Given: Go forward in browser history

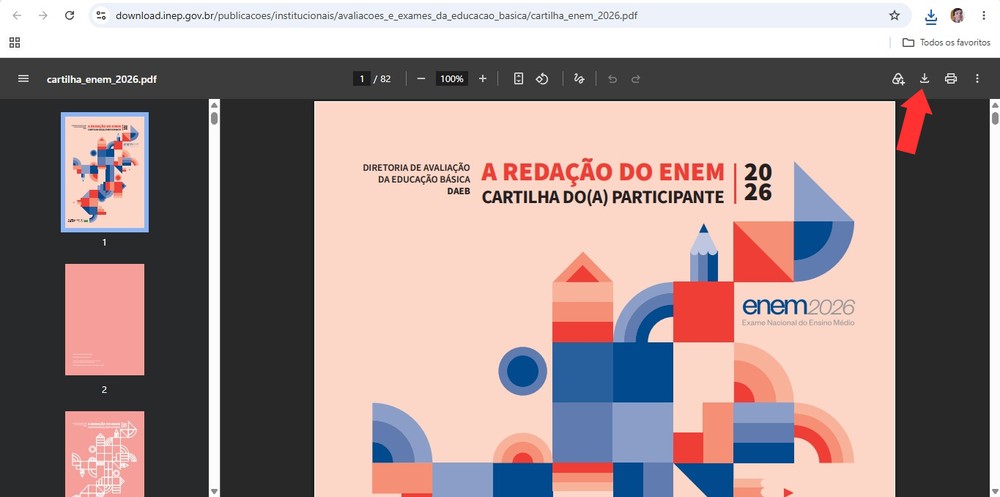Looking at the screenshot, I should [x=43, y=15].
